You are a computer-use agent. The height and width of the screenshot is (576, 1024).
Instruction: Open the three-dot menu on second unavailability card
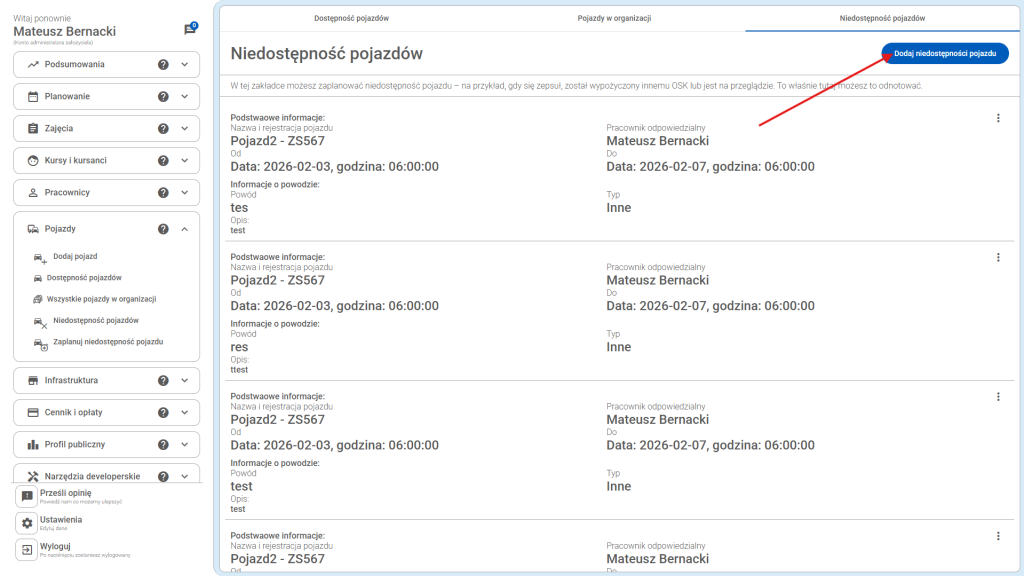(997, 257)
